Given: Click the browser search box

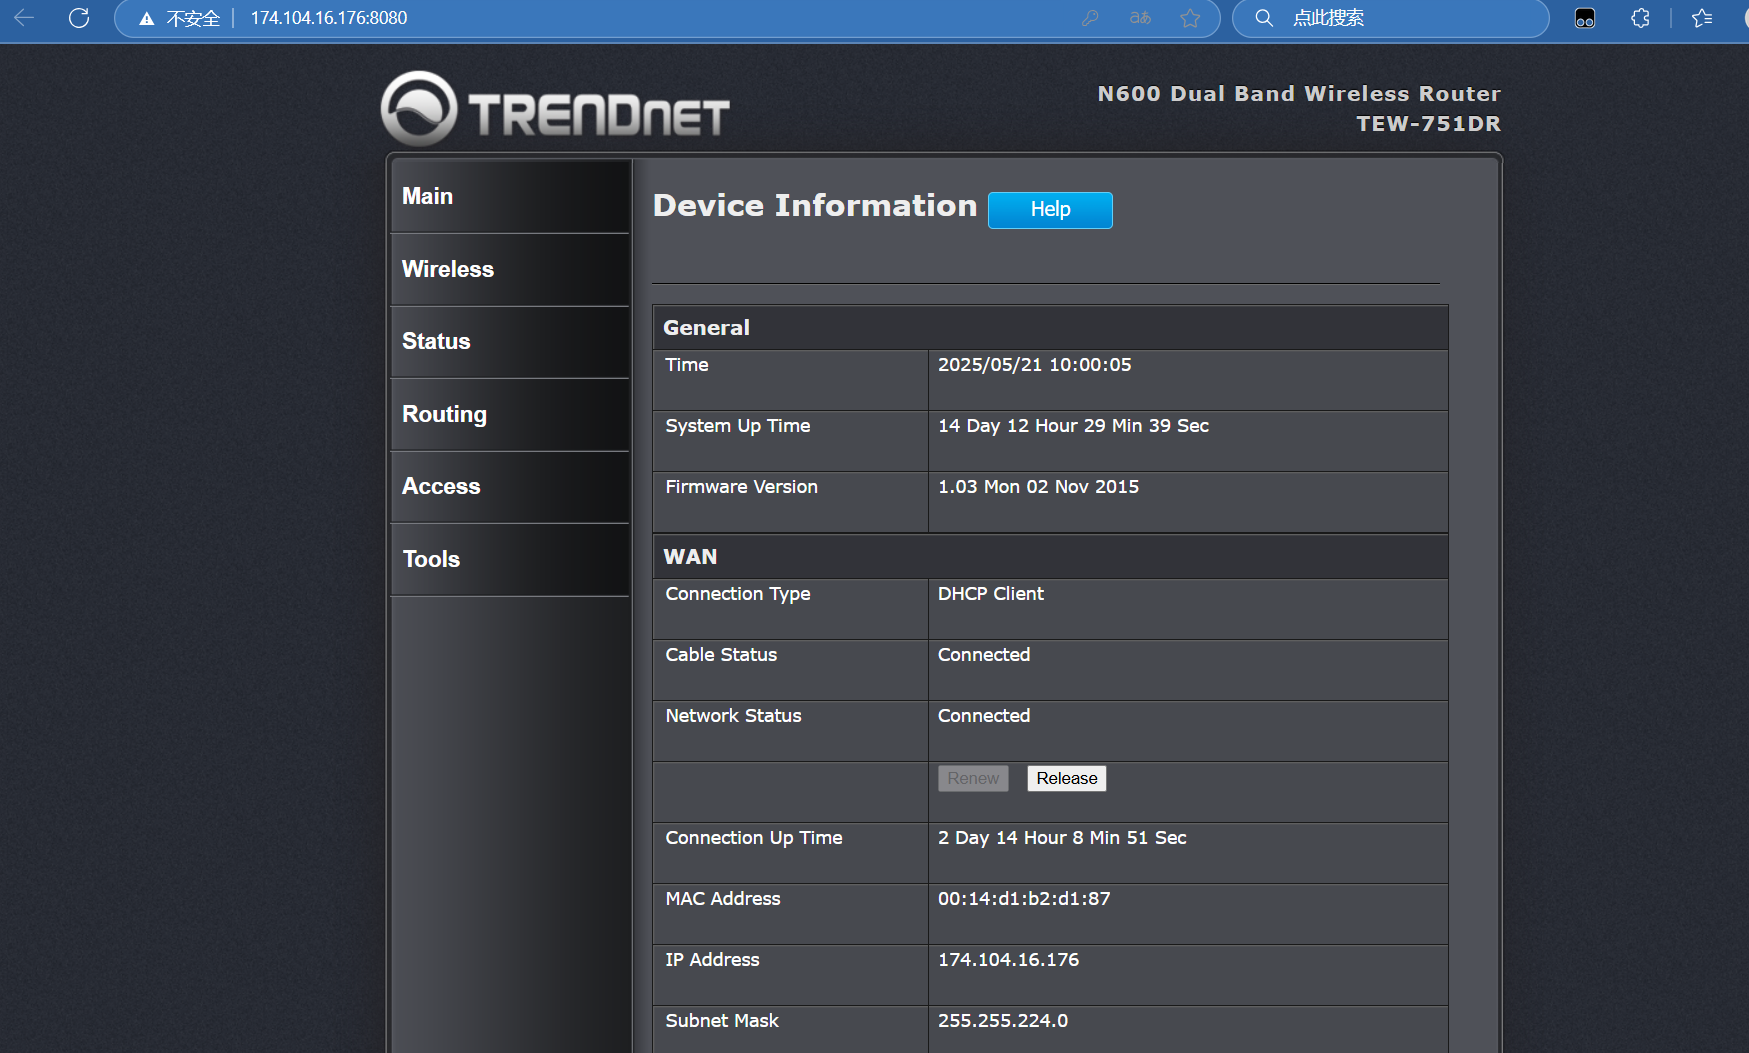Looking at the screenshot, I should [x=1390, y=18].
